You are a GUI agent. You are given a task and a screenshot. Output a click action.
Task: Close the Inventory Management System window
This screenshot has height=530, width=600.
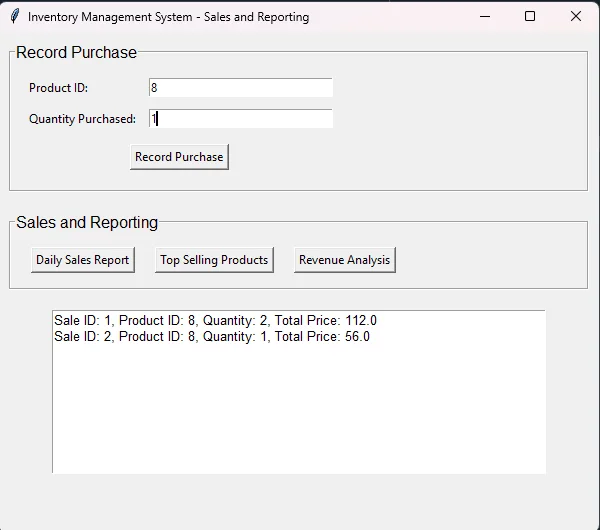pos(576,16)
